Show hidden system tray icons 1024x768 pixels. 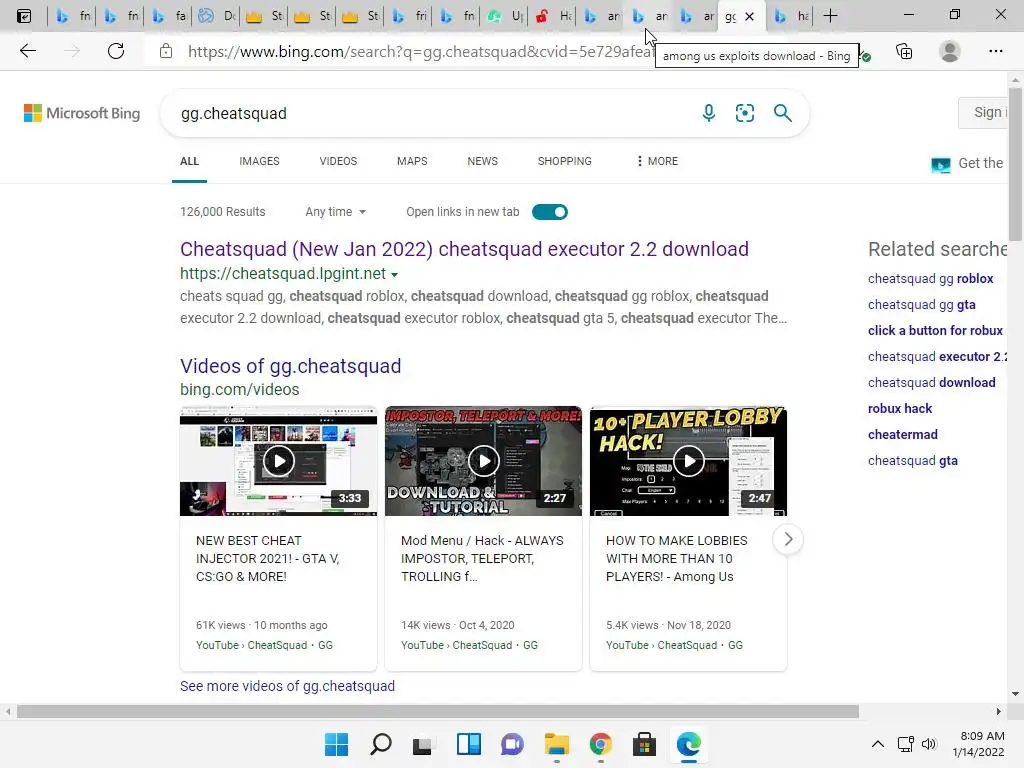coord(878,744)
